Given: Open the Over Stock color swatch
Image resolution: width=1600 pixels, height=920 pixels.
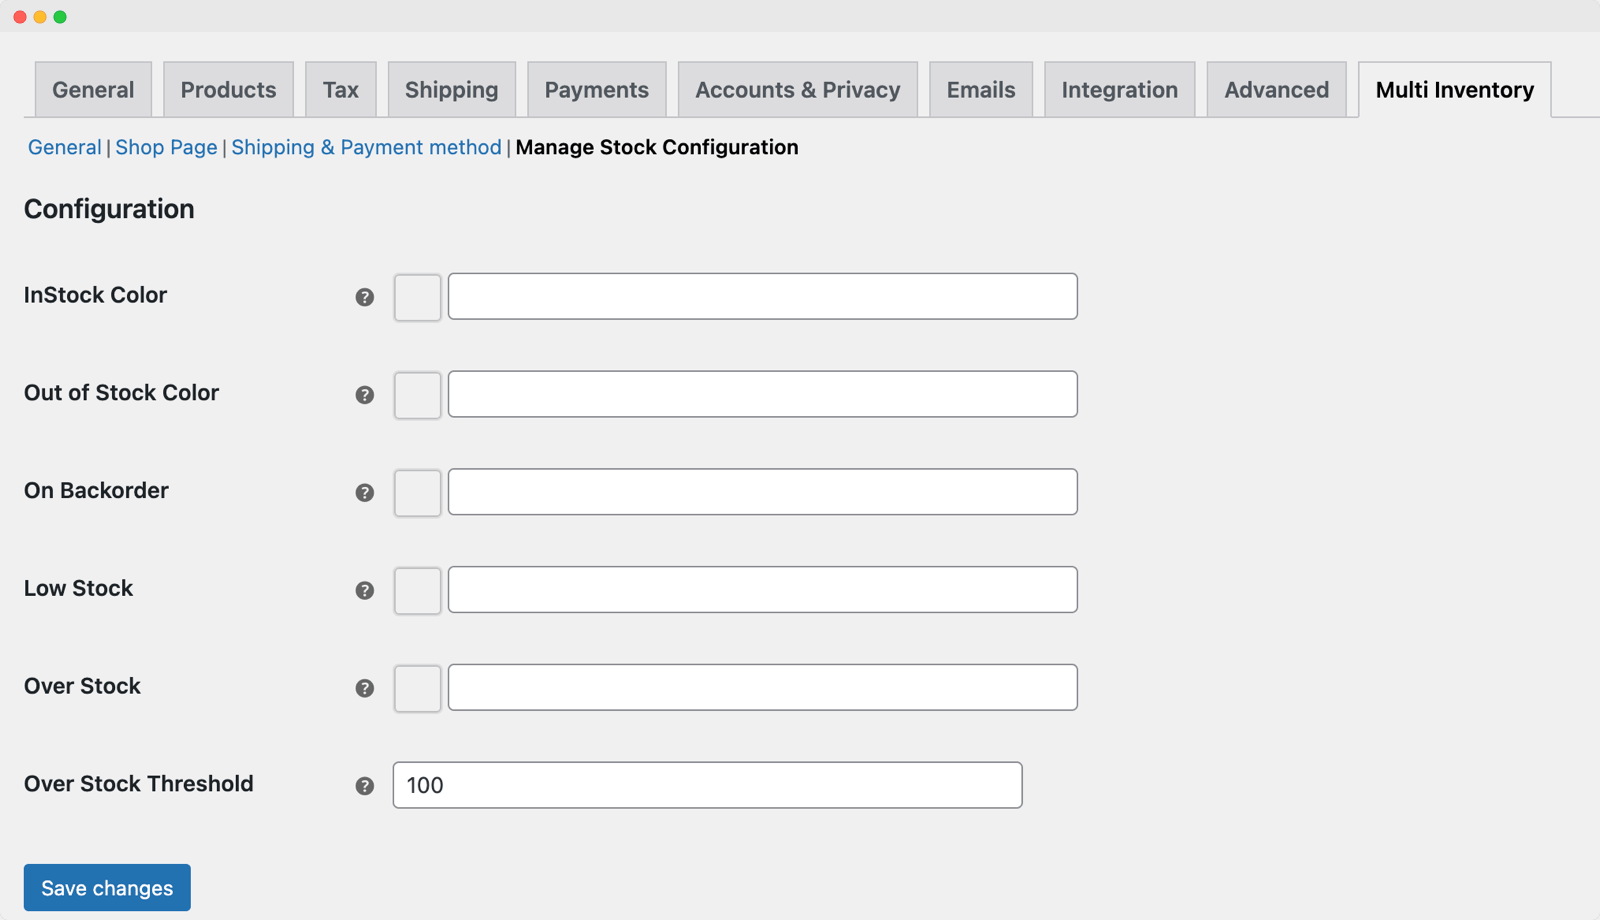Looking at the screenshot, I should click(x=417, y=688).
